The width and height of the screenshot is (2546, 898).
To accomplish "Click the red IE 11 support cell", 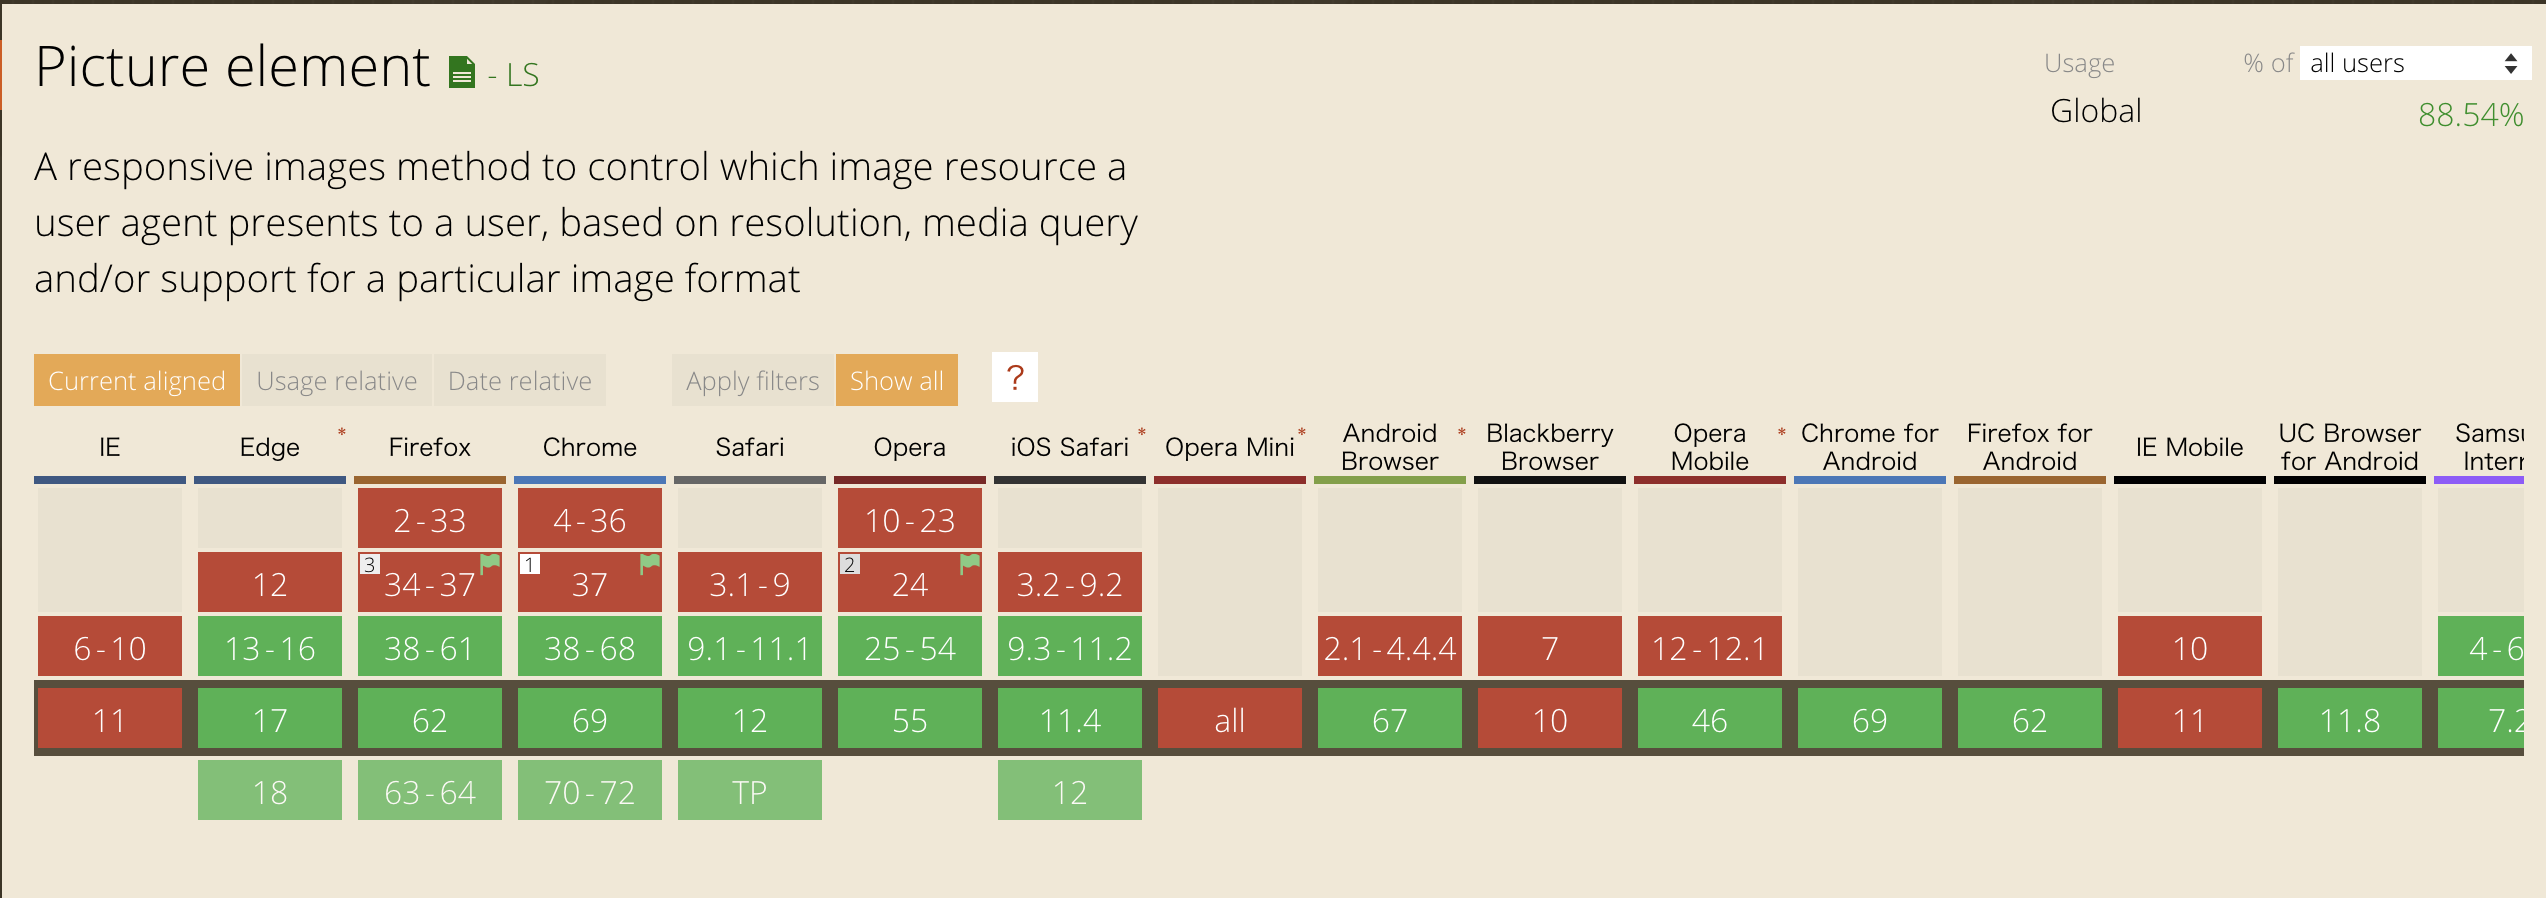I will (x=110, y=719).
